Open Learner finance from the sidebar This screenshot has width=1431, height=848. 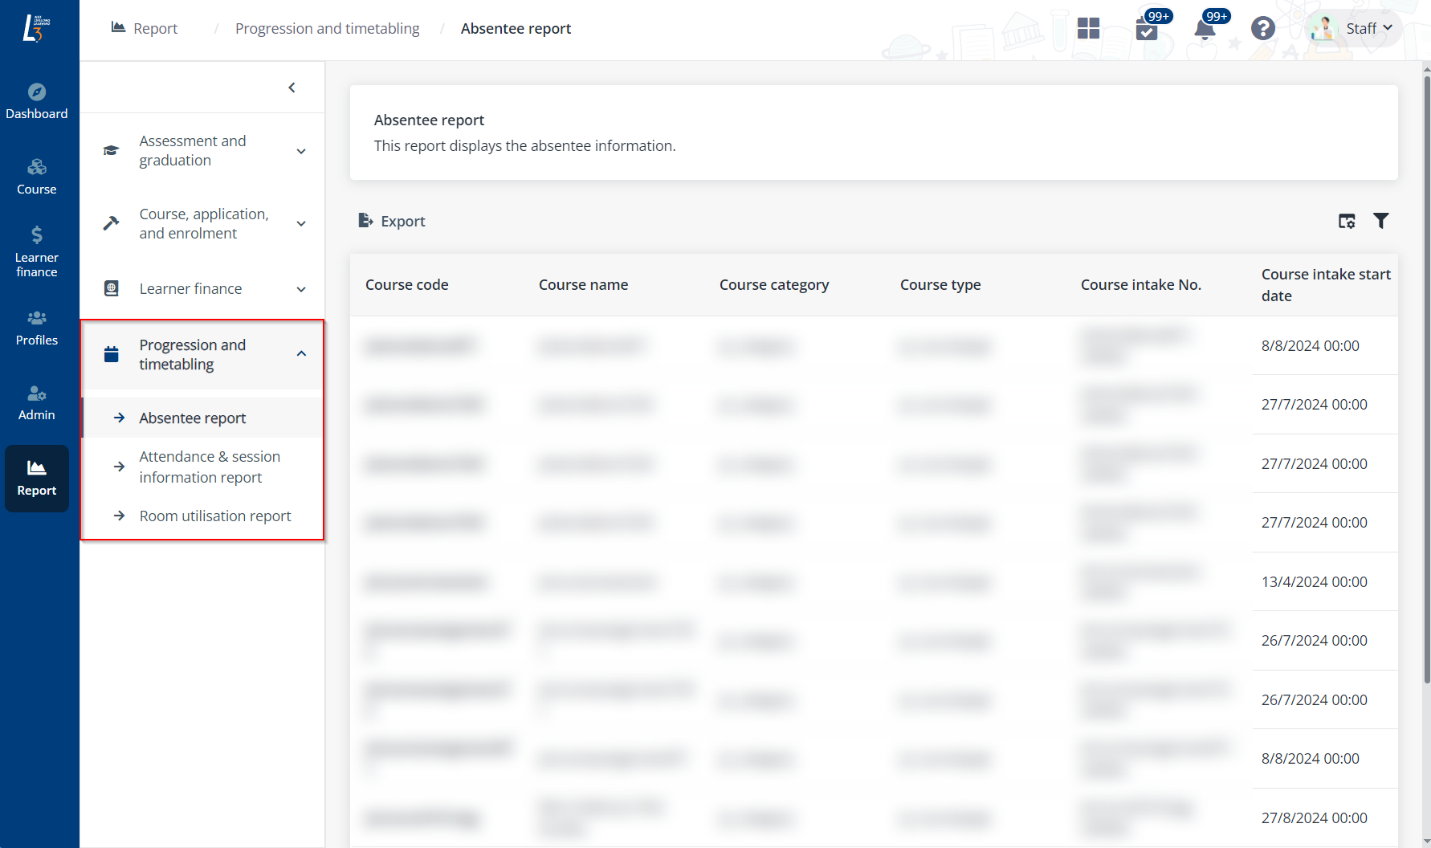point(37,250)
